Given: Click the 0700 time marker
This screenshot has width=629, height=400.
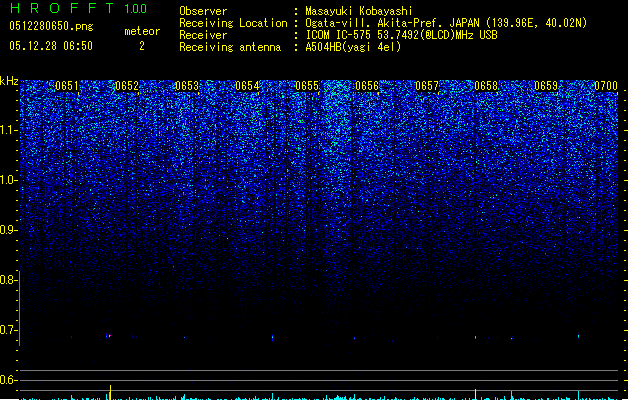Looking at the screenshot, I should [x=606, y=86].
